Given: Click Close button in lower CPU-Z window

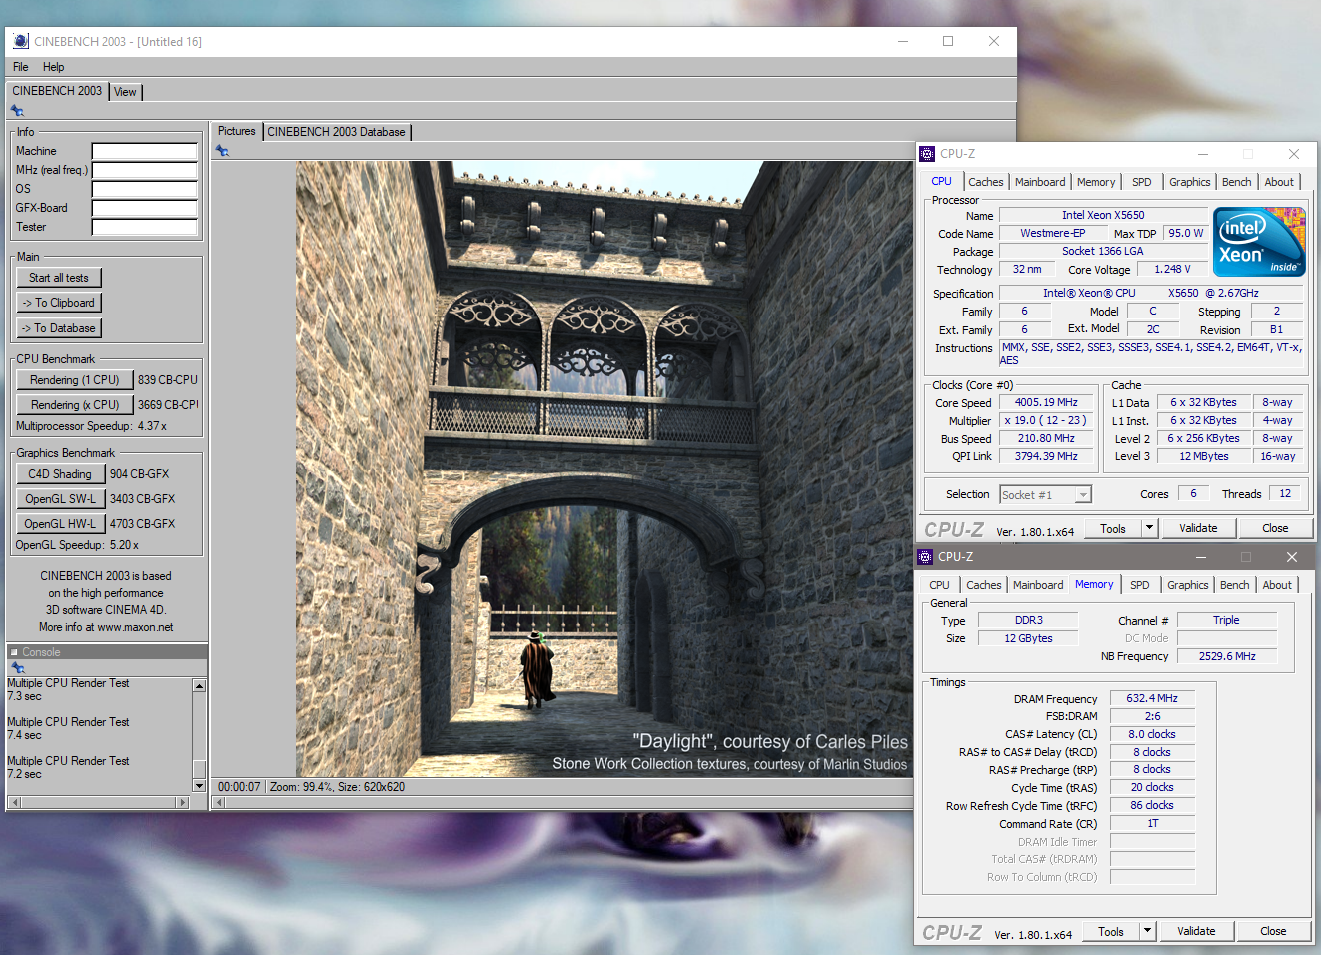Looking at the screenshot, I should tap(1273, 931).
